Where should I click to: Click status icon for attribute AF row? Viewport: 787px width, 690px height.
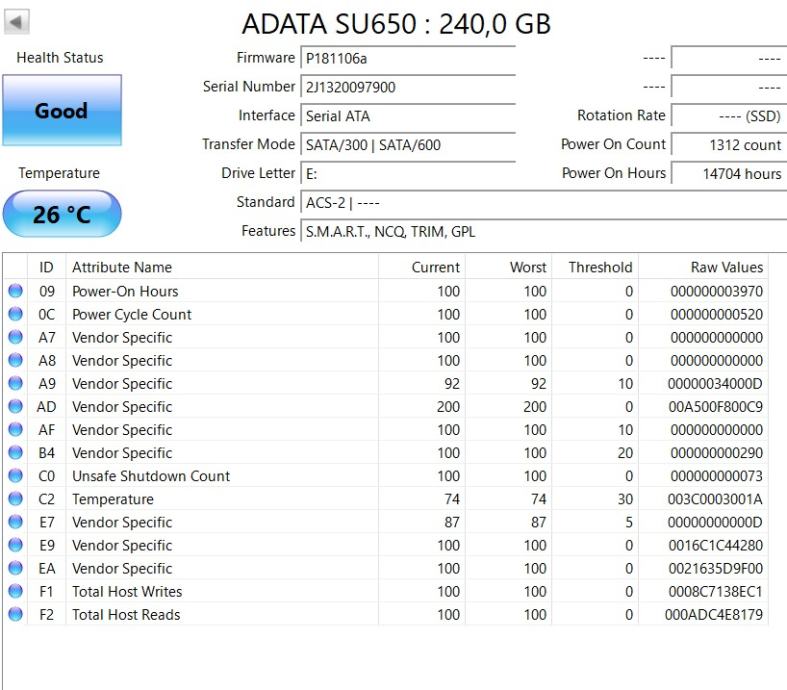(x=16, y=429)
